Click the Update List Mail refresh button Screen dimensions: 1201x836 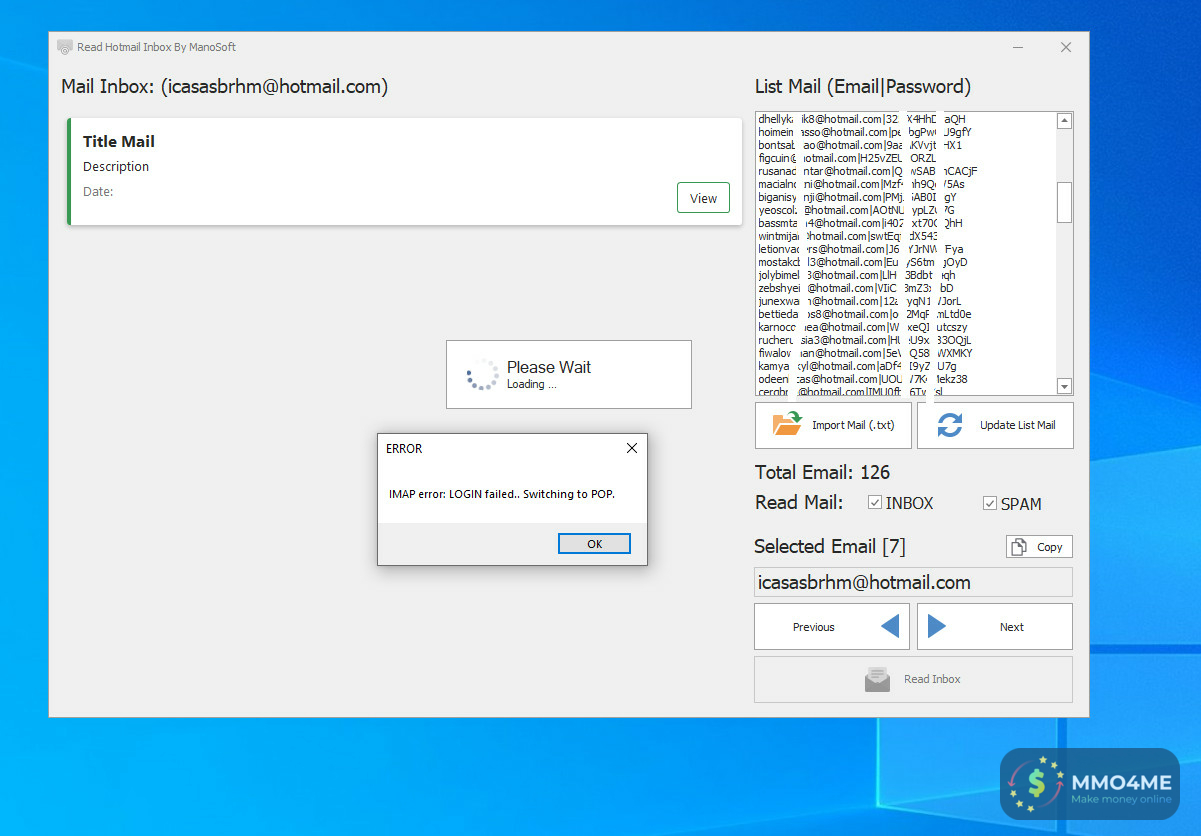[995, 425]
